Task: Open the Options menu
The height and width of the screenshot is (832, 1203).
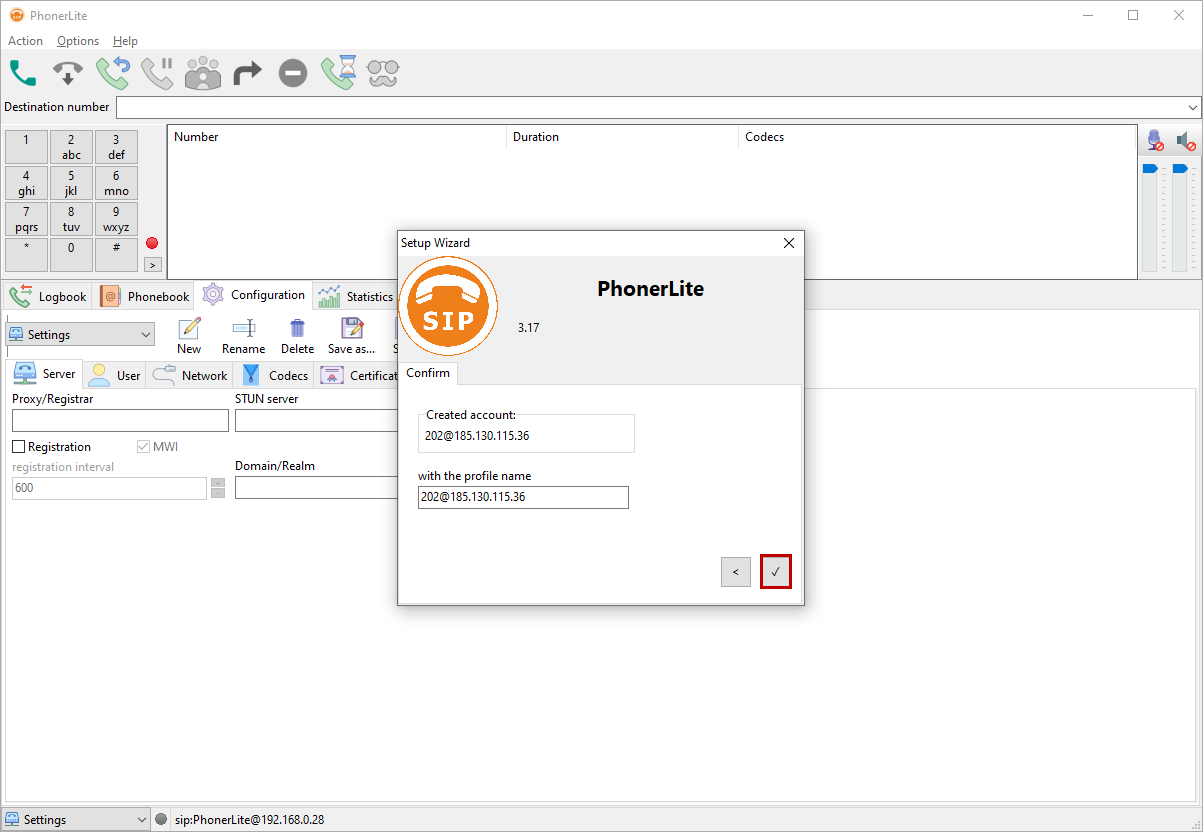Action: pyautogui.click(x=78, y=41)
